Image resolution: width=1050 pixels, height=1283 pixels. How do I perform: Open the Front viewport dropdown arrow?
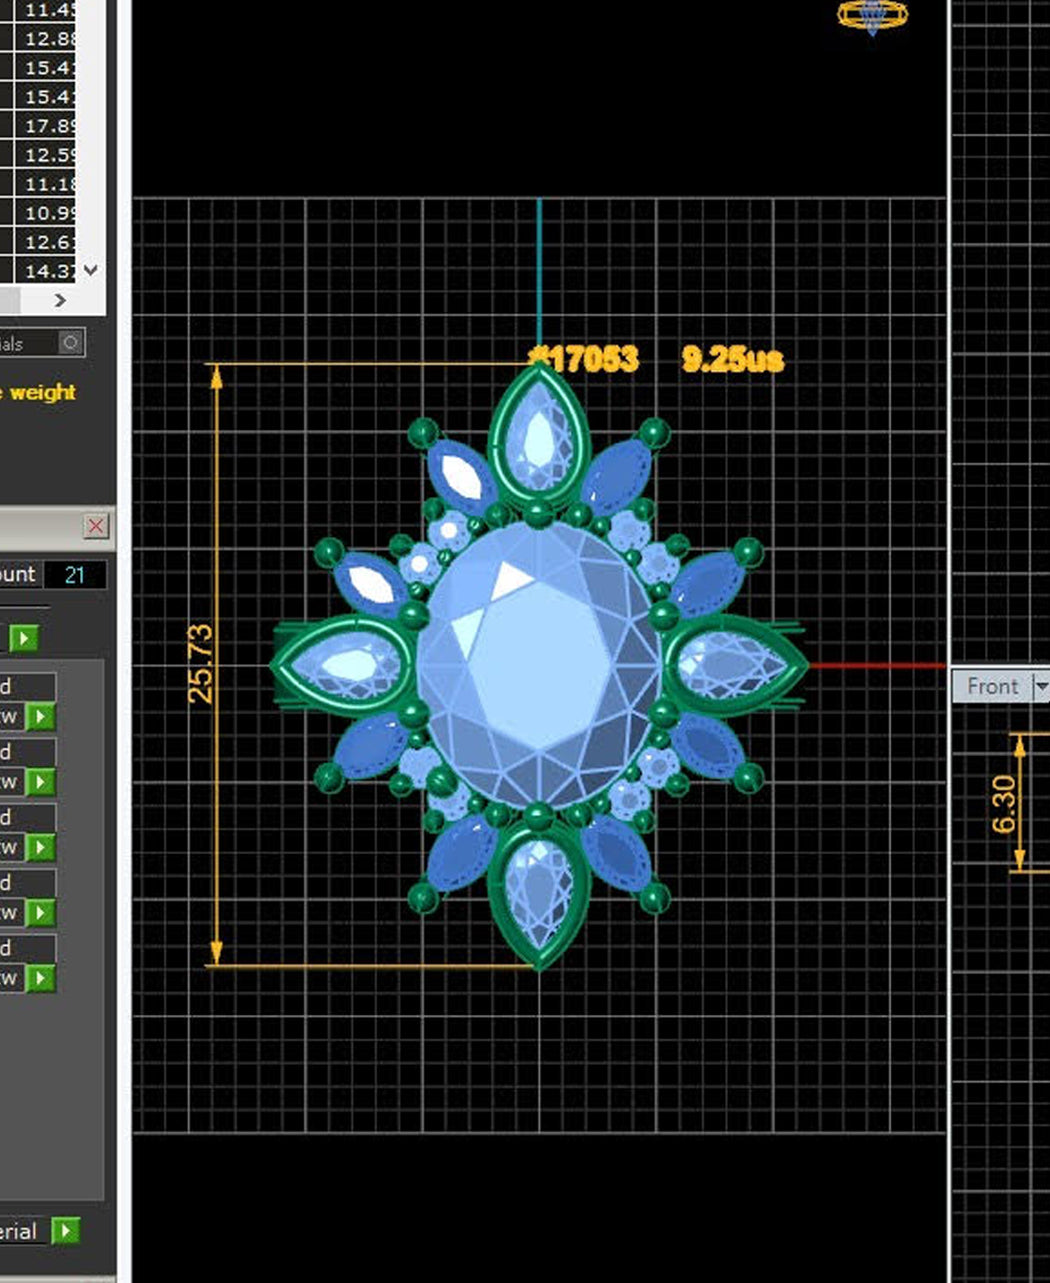coord(1040,686)
